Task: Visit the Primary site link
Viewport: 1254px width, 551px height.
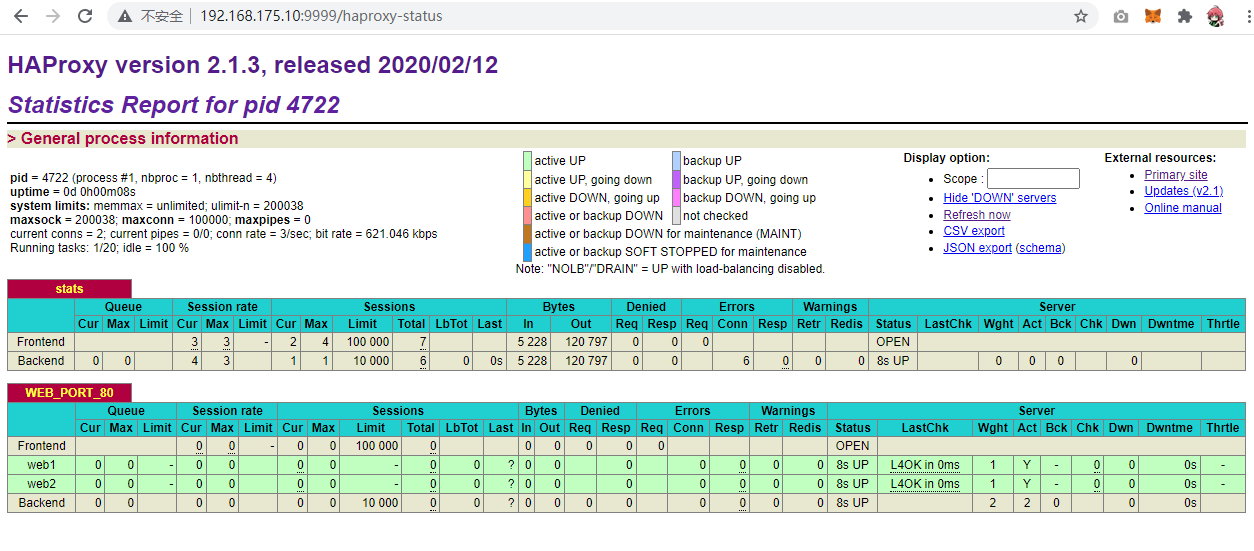Action: (1175, 175)
